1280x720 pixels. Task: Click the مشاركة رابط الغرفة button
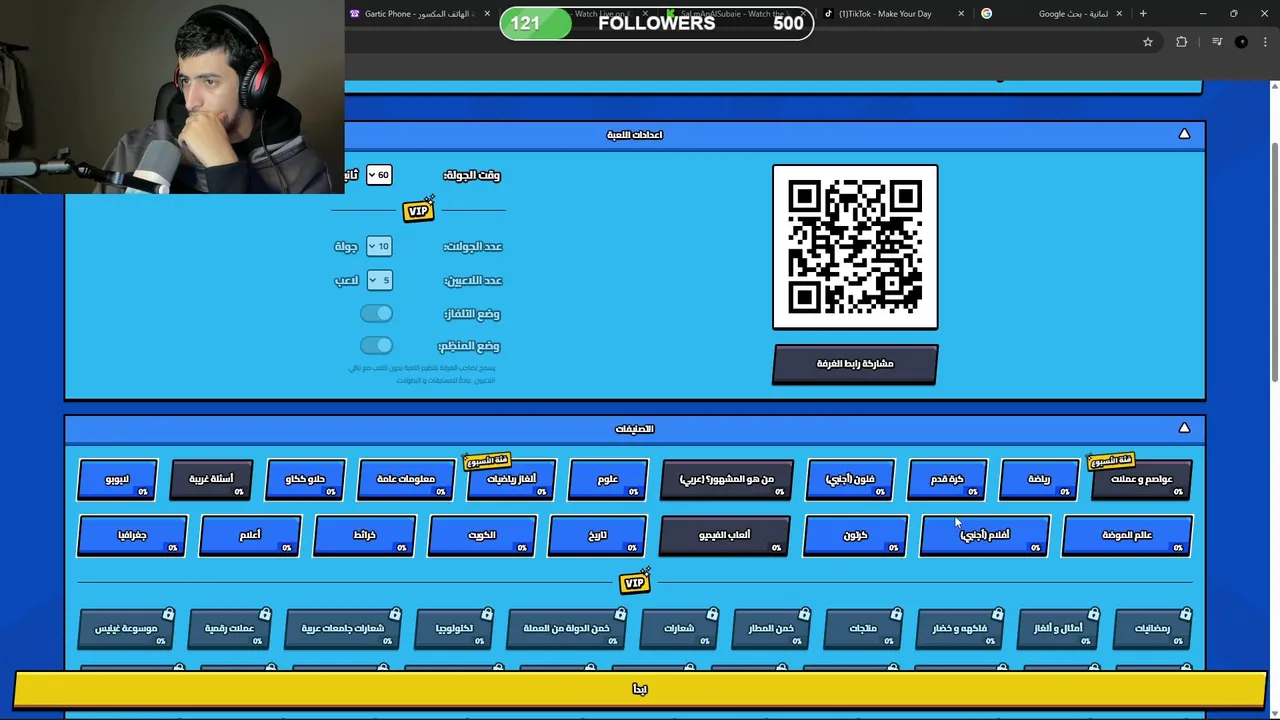point(855,364)
